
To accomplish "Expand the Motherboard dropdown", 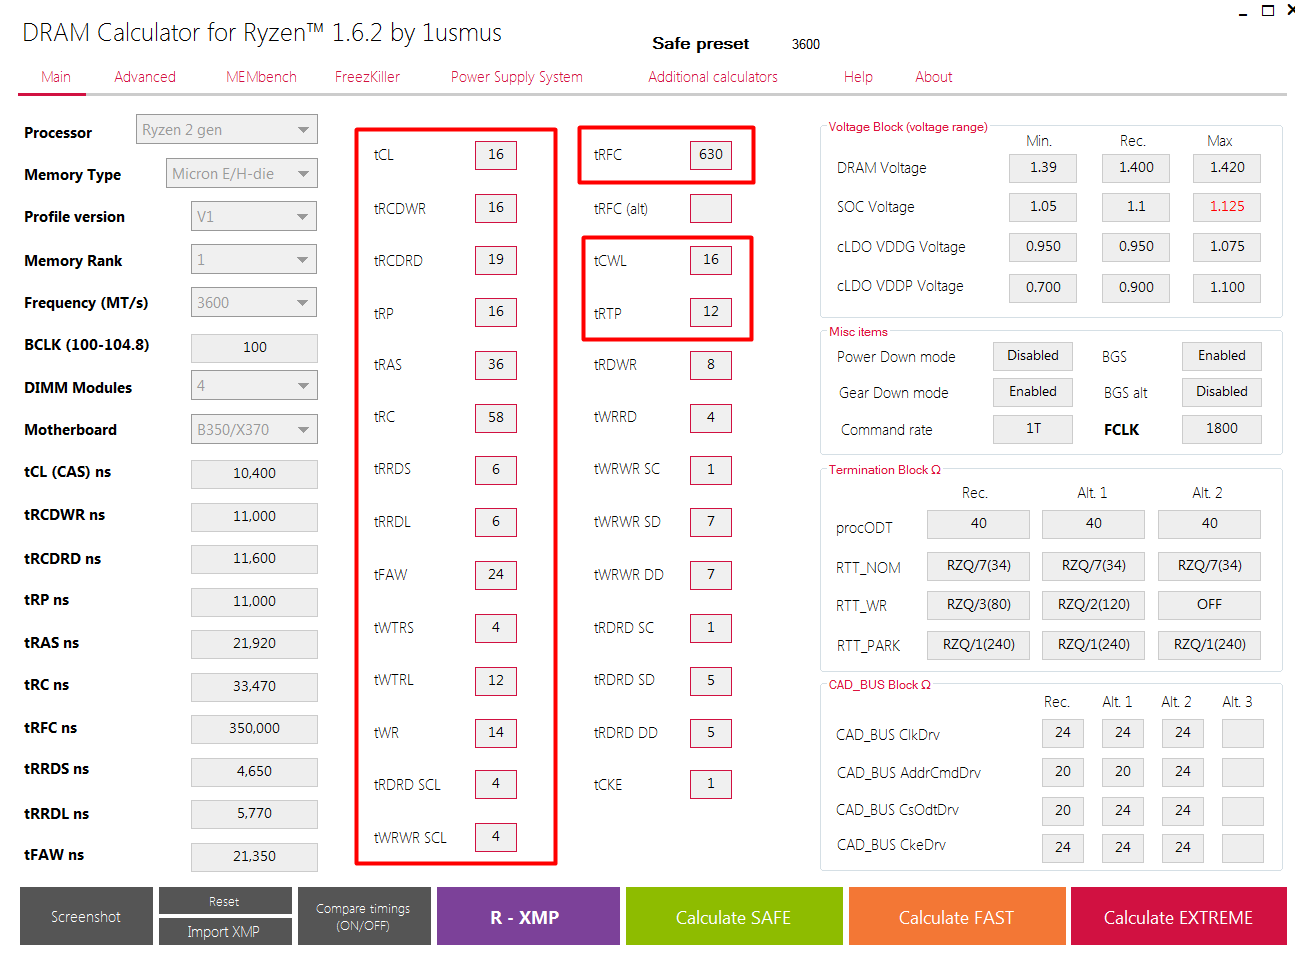I will coord(254,430).
